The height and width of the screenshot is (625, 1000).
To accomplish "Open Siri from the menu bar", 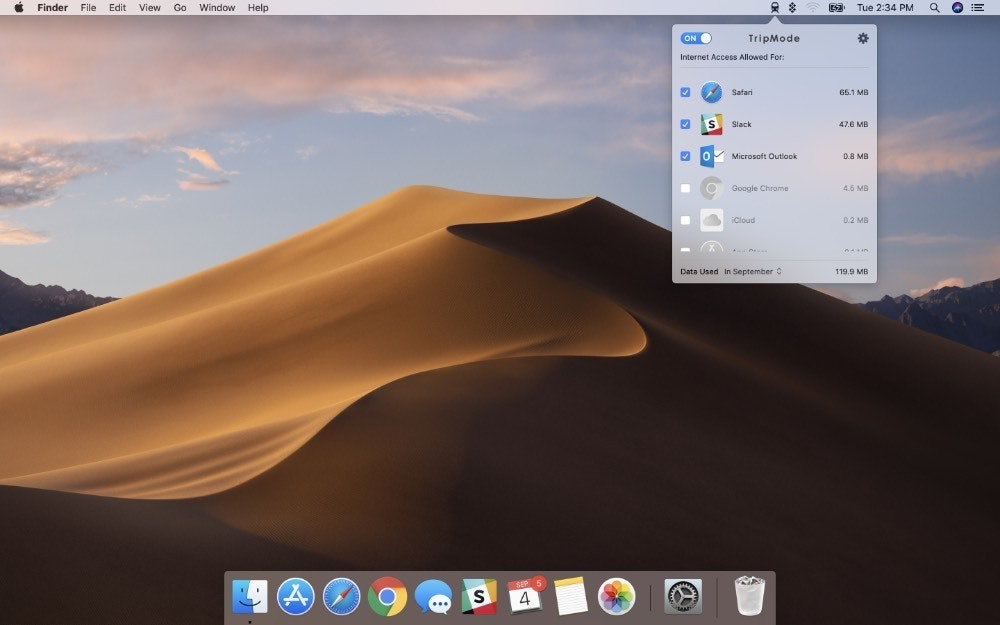I will (x=957, y=7).
